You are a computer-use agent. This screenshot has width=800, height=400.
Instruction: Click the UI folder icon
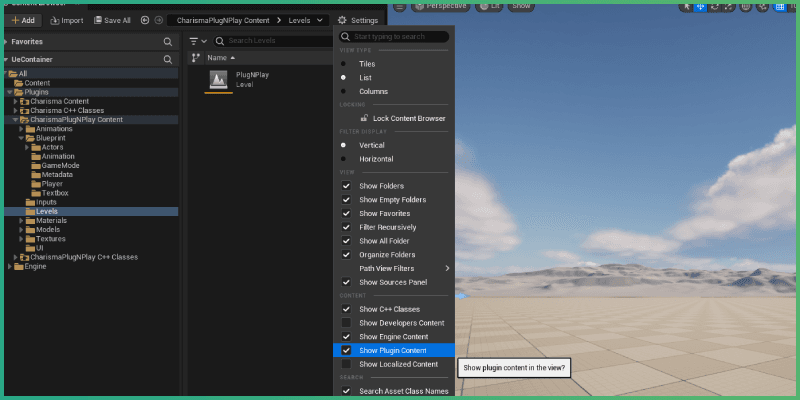30,248
